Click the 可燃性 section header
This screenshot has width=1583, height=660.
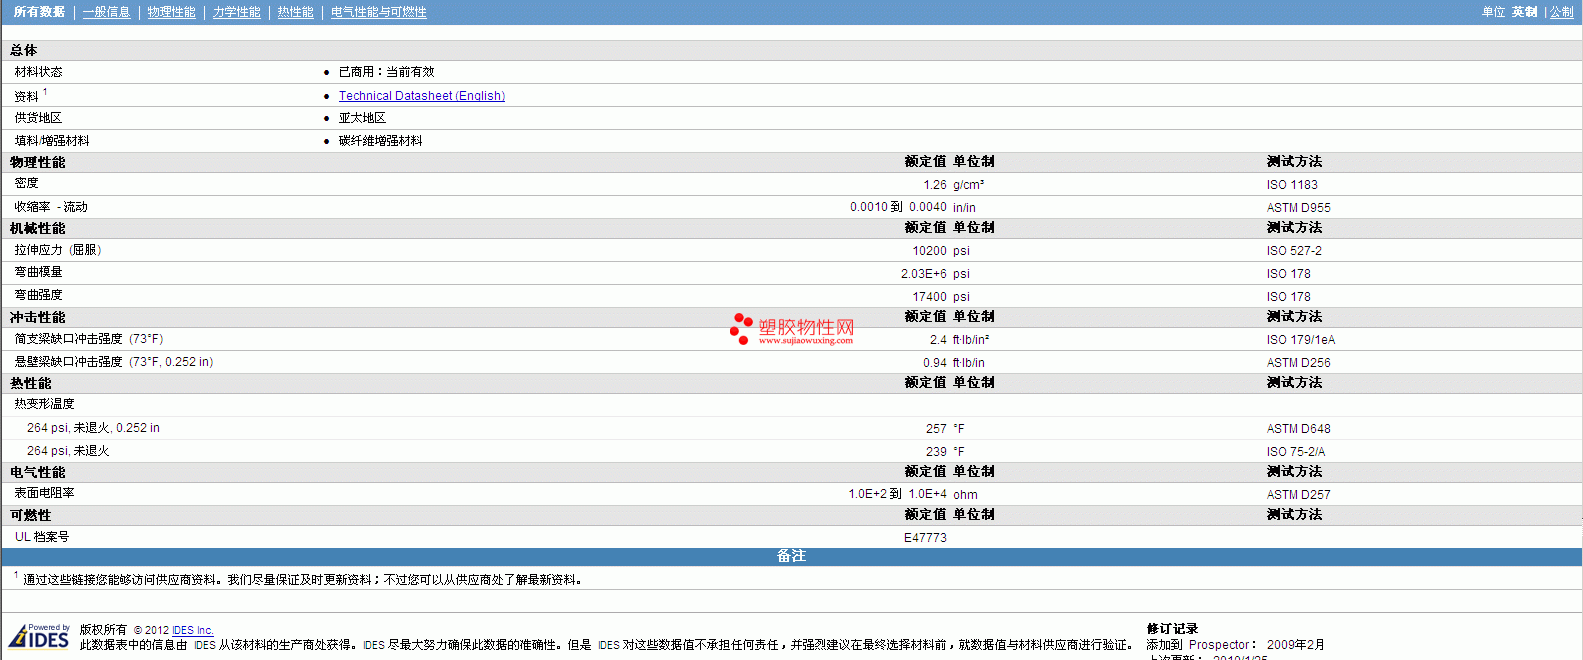pyautogui.click(x=31, y=515)
